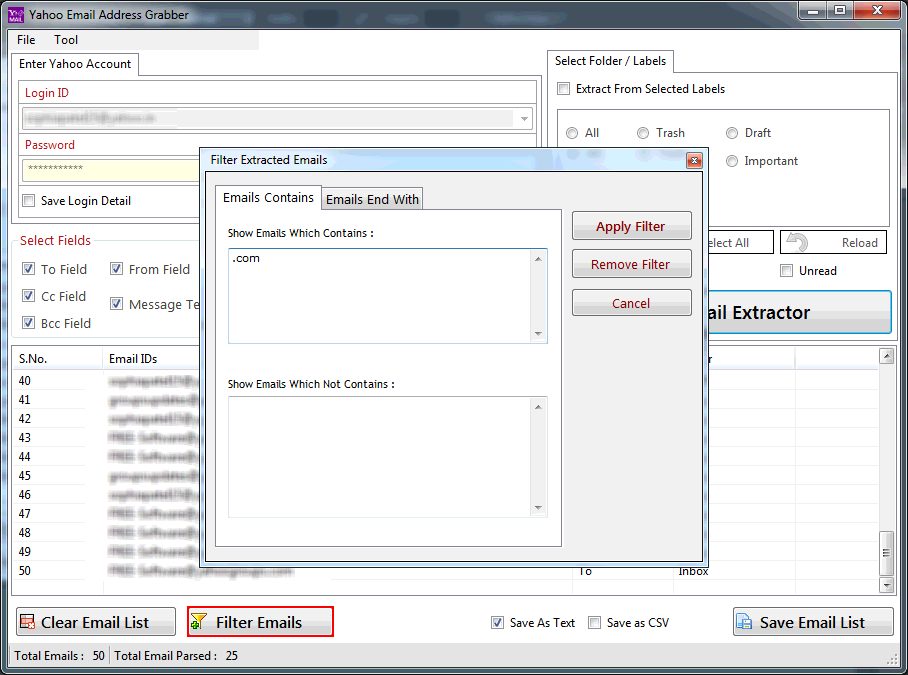Click down arrow of Contains box scrollbar

coord(539,334)
